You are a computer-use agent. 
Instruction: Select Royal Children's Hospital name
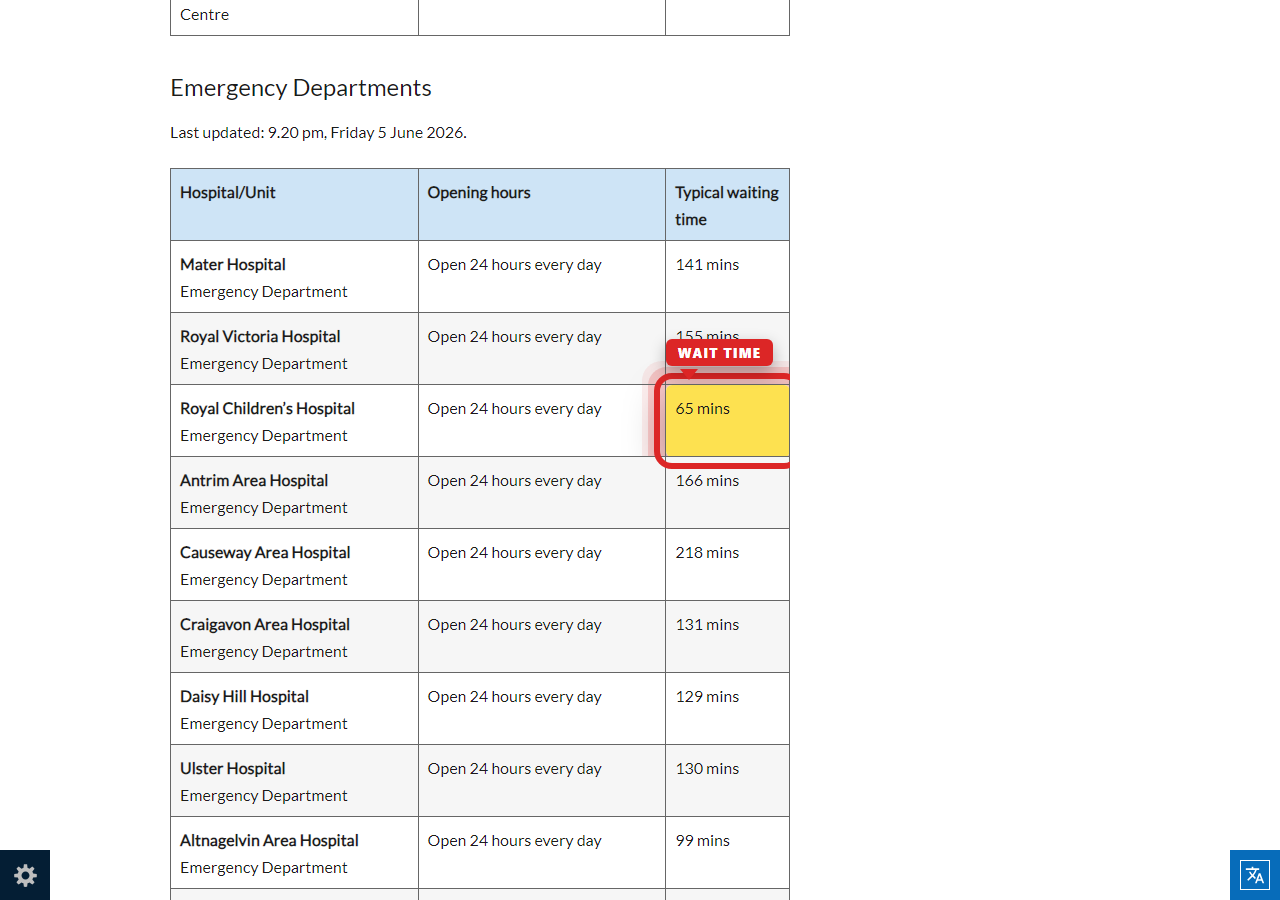coord(267,408)
